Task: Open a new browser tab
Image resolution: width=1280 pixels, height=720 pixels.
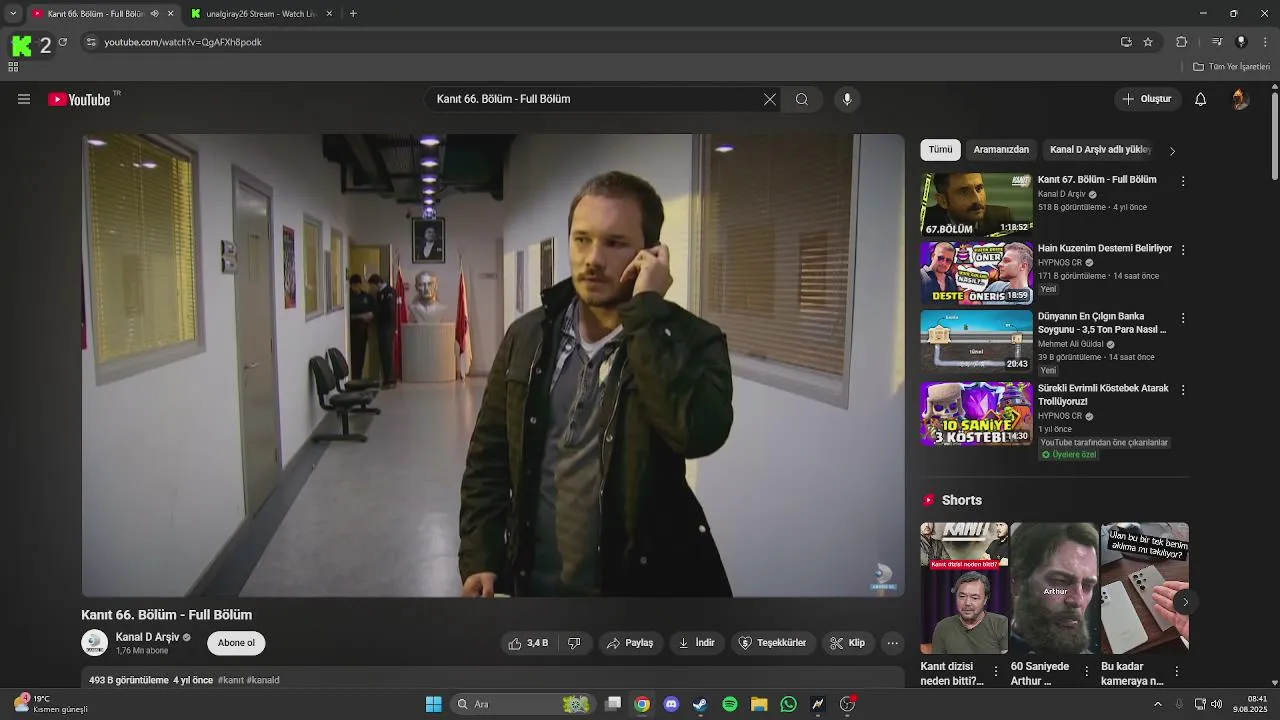Action: click(353, 14)
